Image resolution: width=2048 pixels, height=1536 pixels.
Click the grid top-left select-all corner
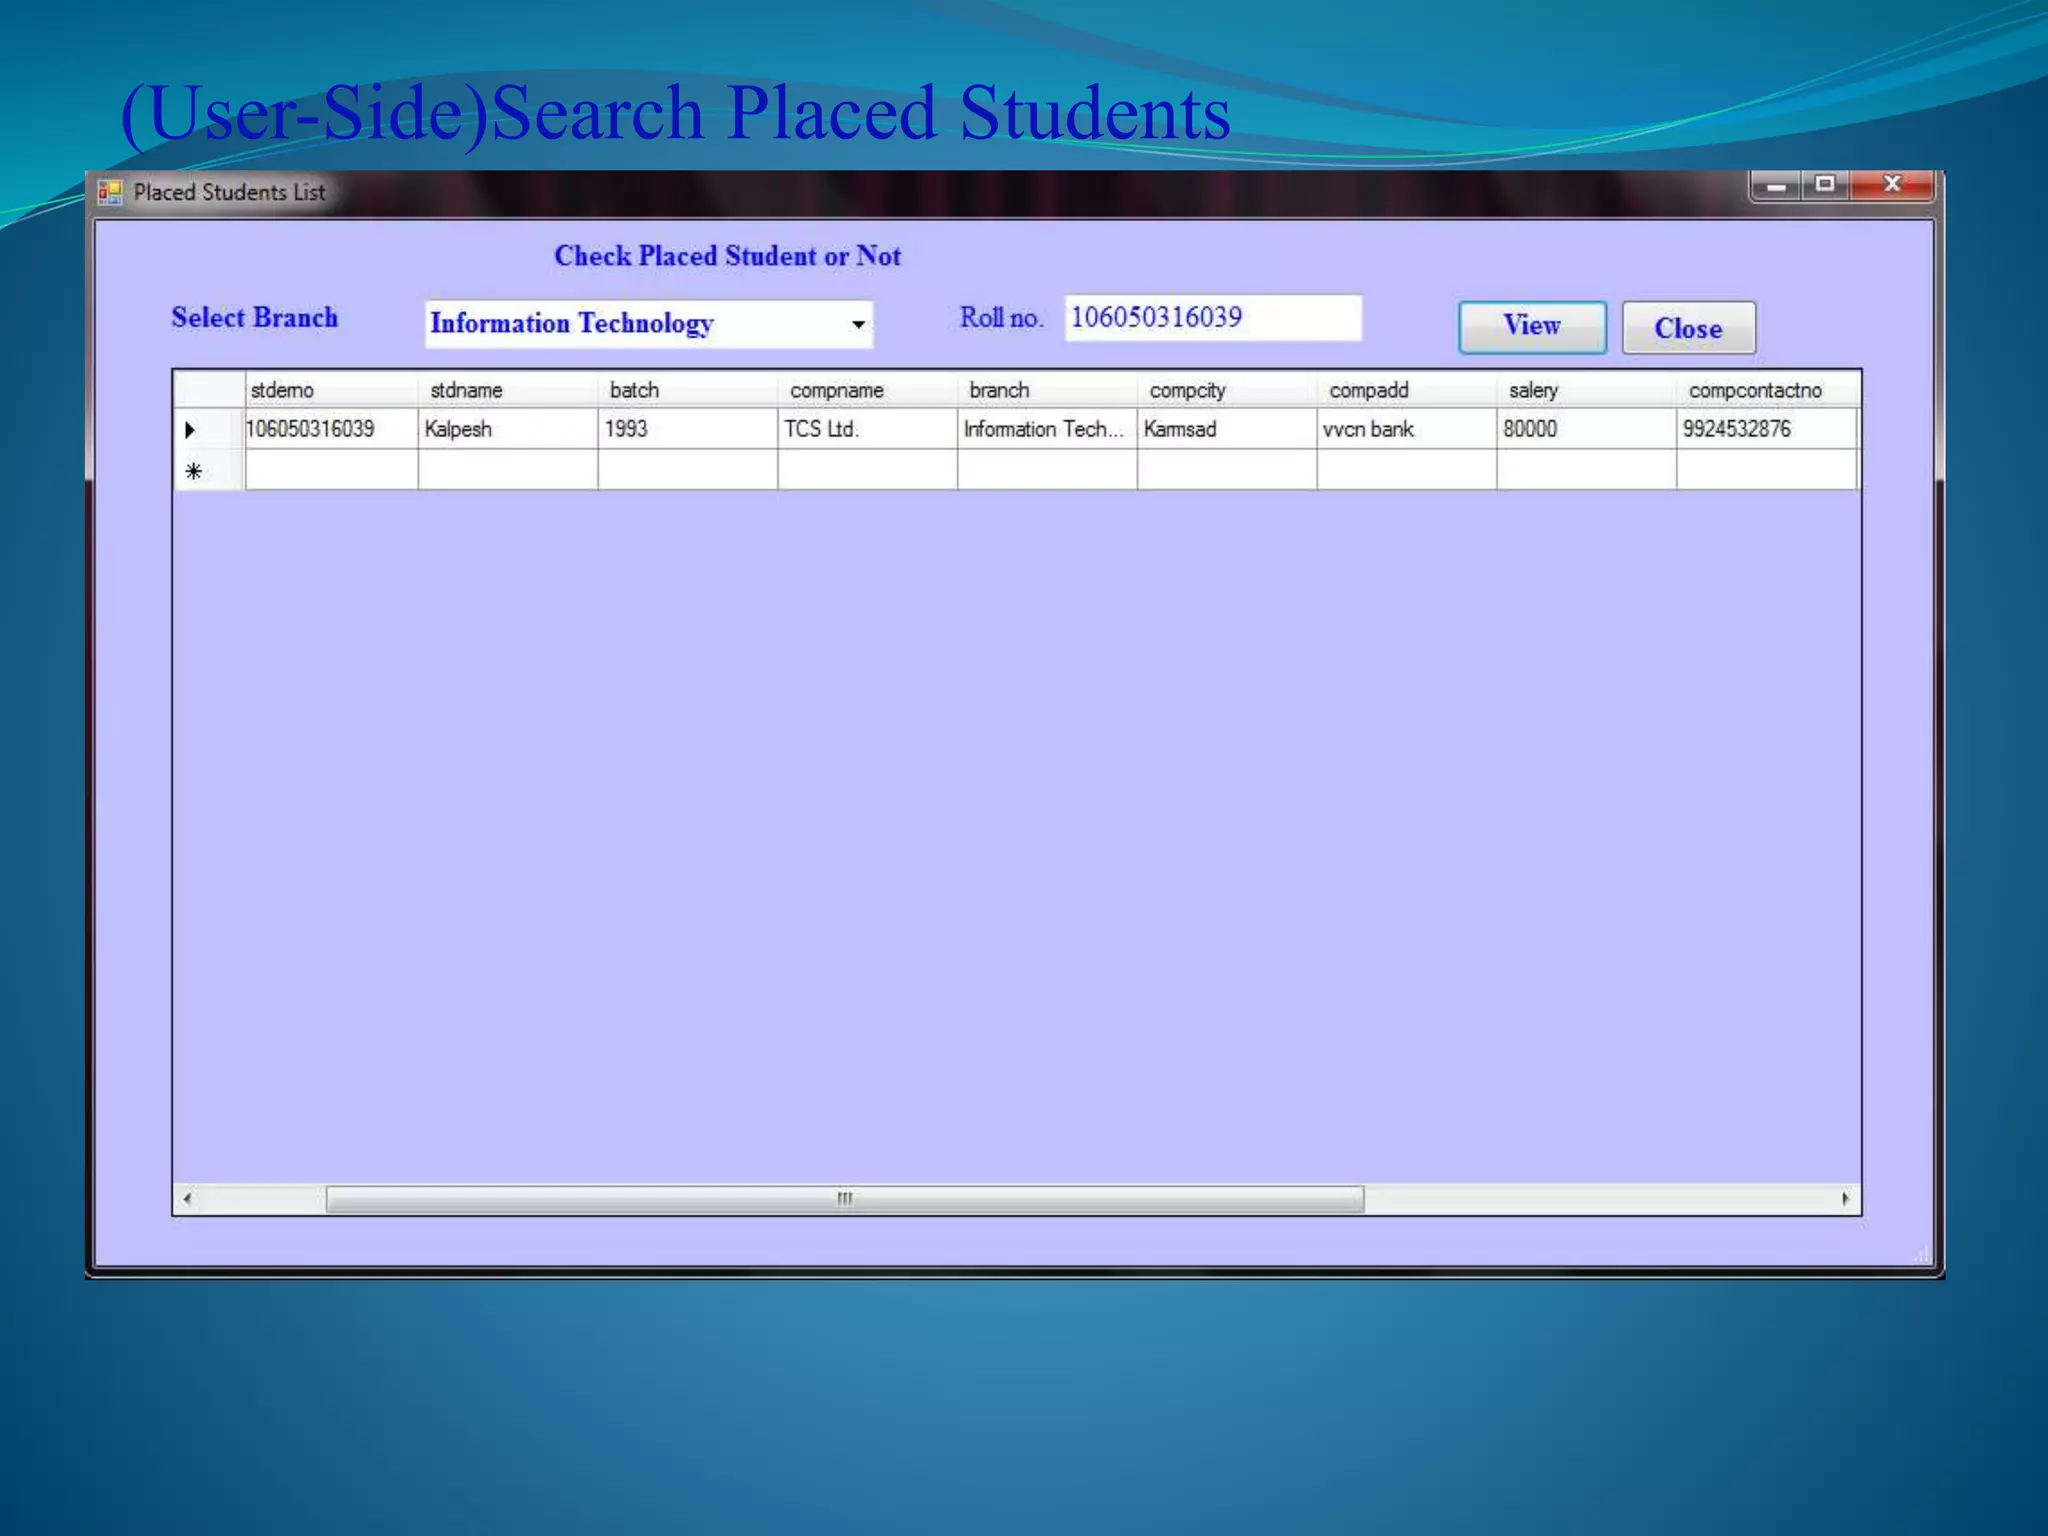click(209, 390)
